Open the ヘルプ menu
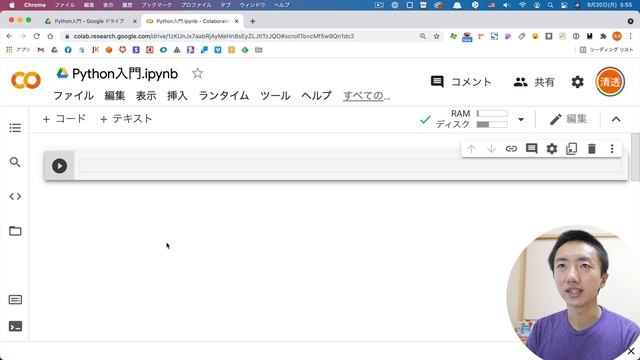640x360 pixels. point(316,96)
